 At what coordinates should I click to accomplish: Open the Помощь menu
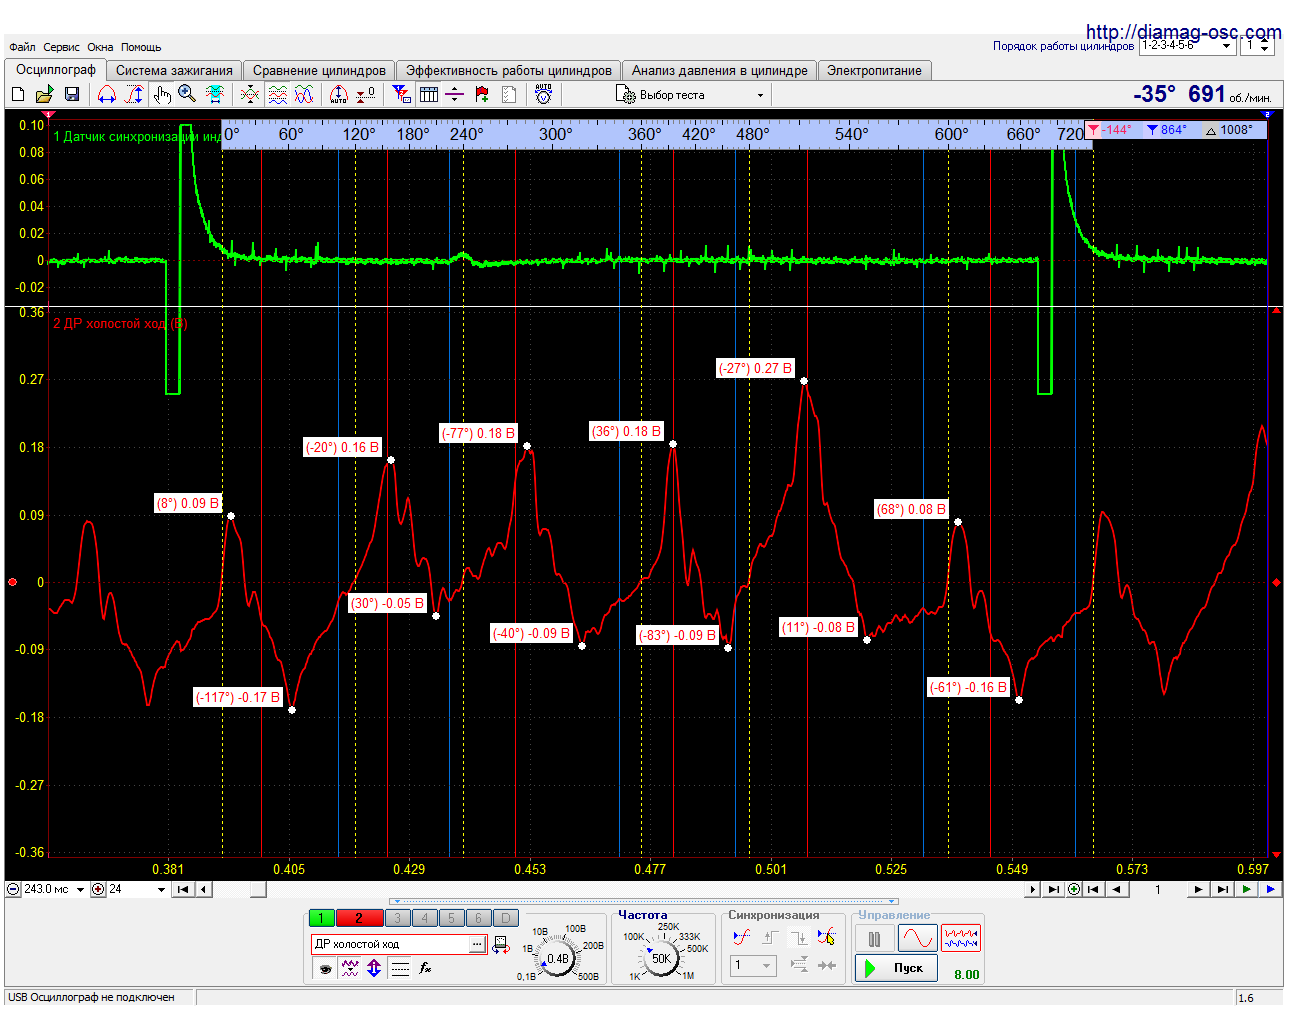pos(141,47)
